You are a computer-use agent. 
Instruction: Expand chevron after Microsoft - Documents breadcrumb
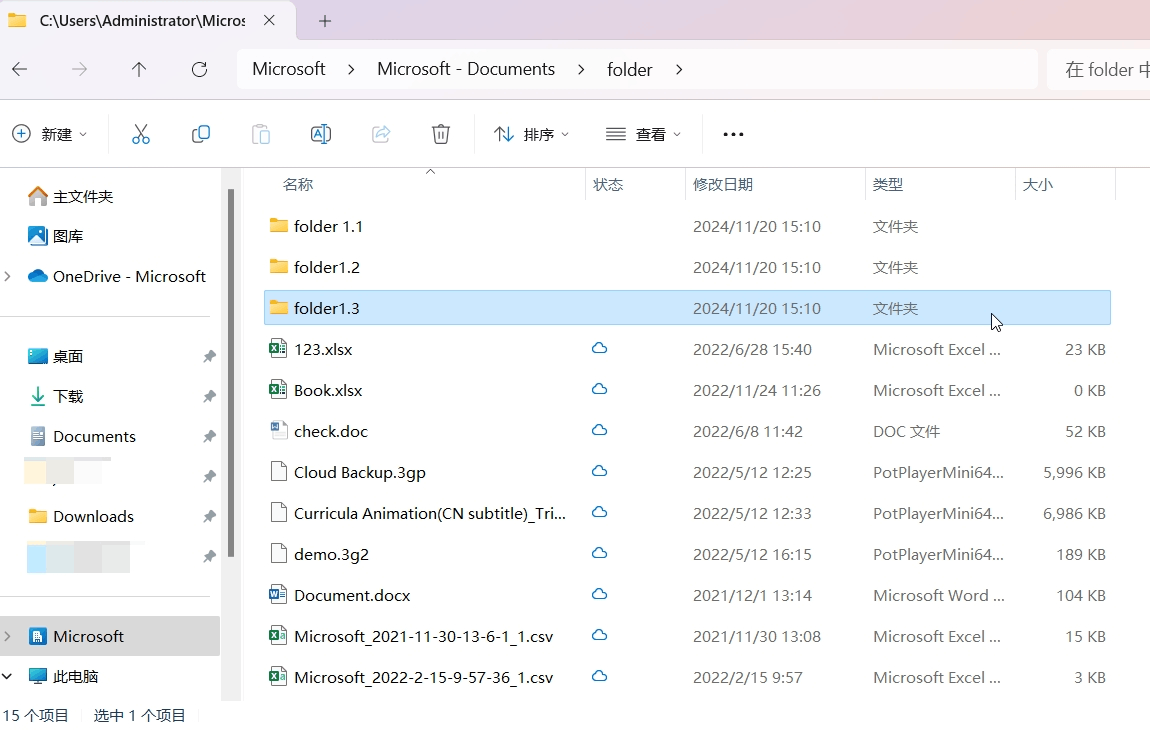[x=581, y=70]
